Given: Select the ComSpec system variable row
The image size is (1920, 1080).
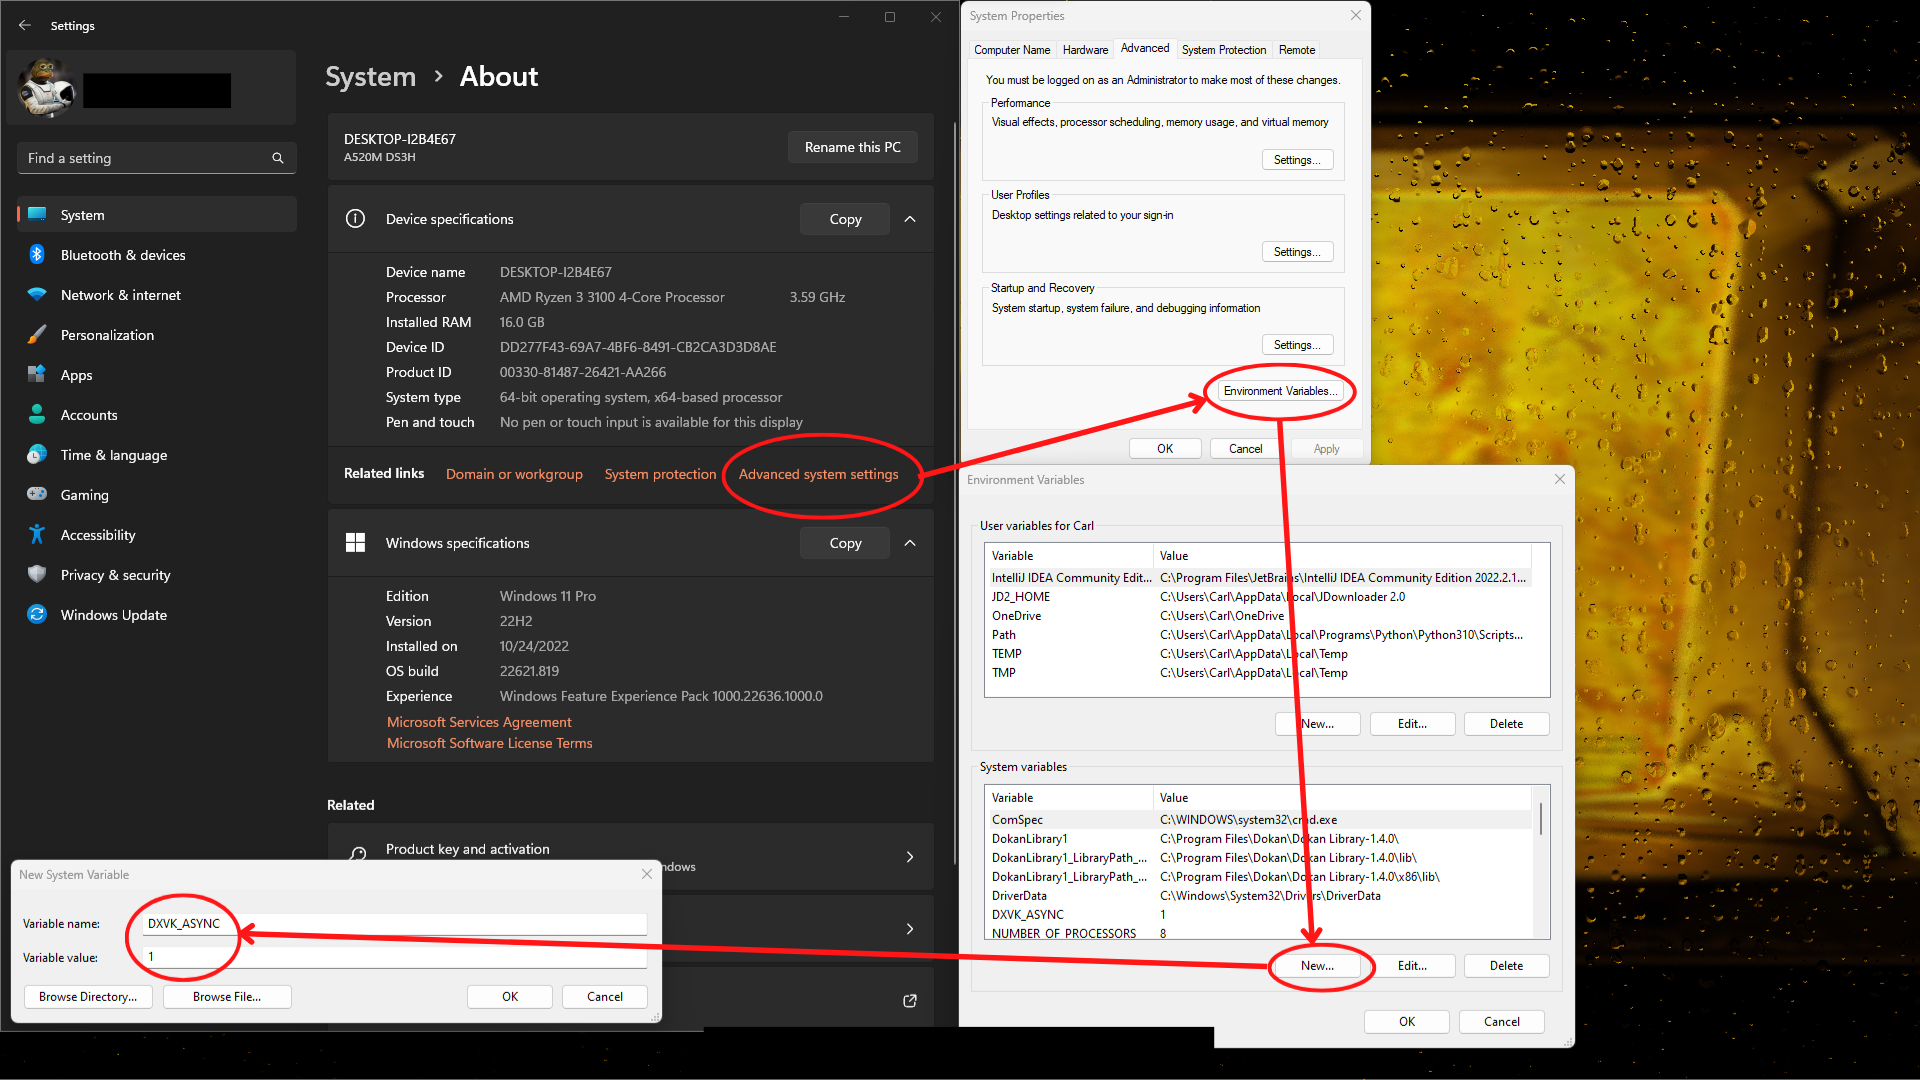Looking at the screenshot, I should 1260,820.
